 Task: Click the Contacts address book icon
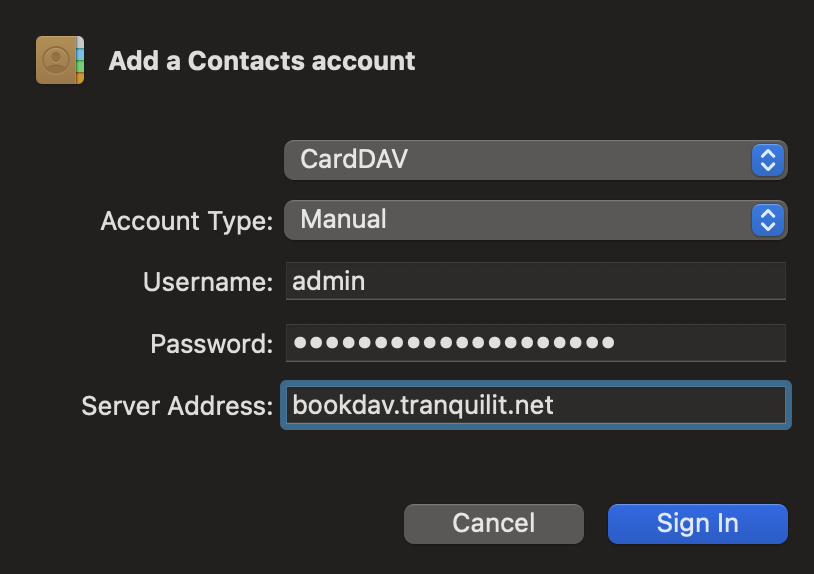[60, 60]
